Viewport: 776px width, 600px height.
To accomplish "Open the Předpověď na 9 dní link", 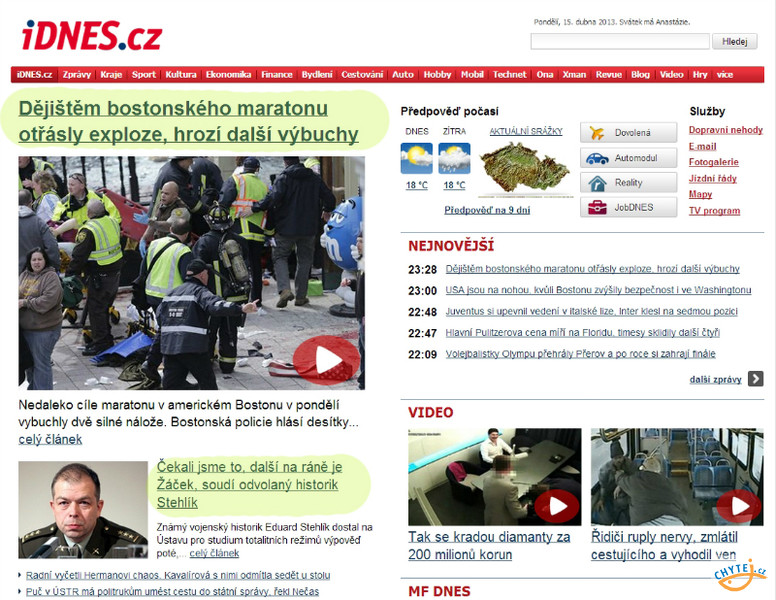I will tap(487, 210).
